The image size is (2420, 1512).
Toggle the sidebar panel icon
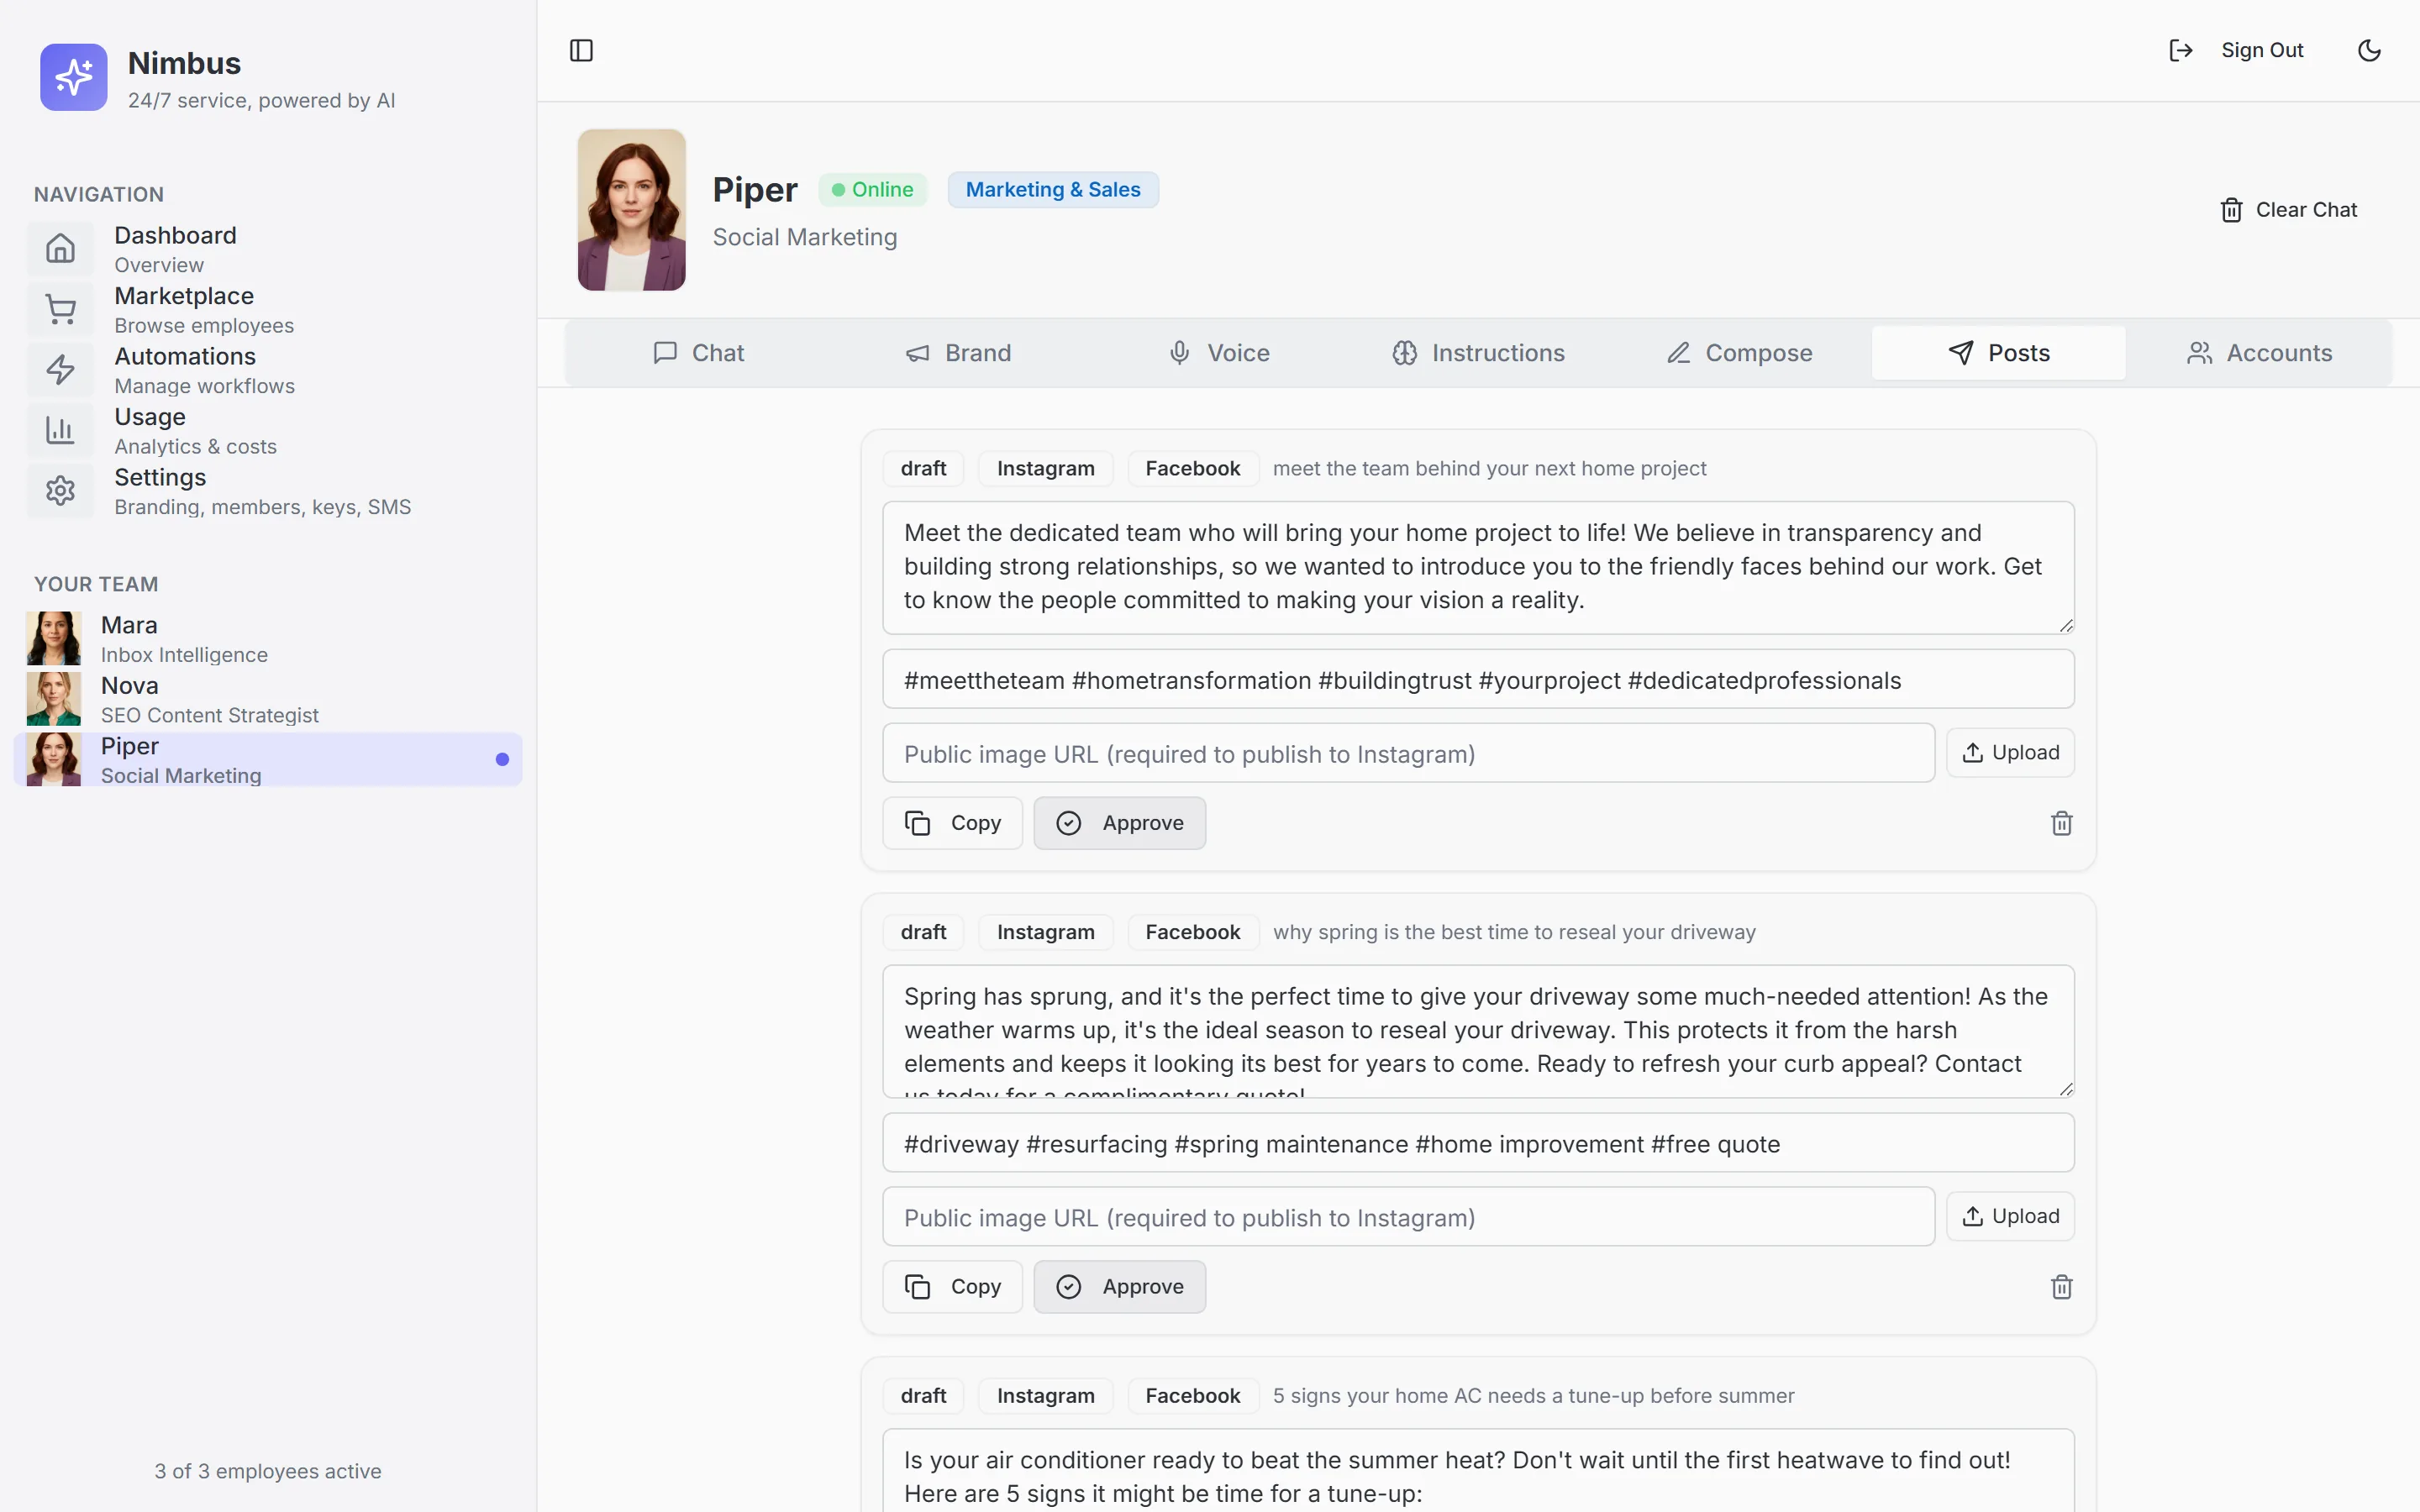[581, 50]
